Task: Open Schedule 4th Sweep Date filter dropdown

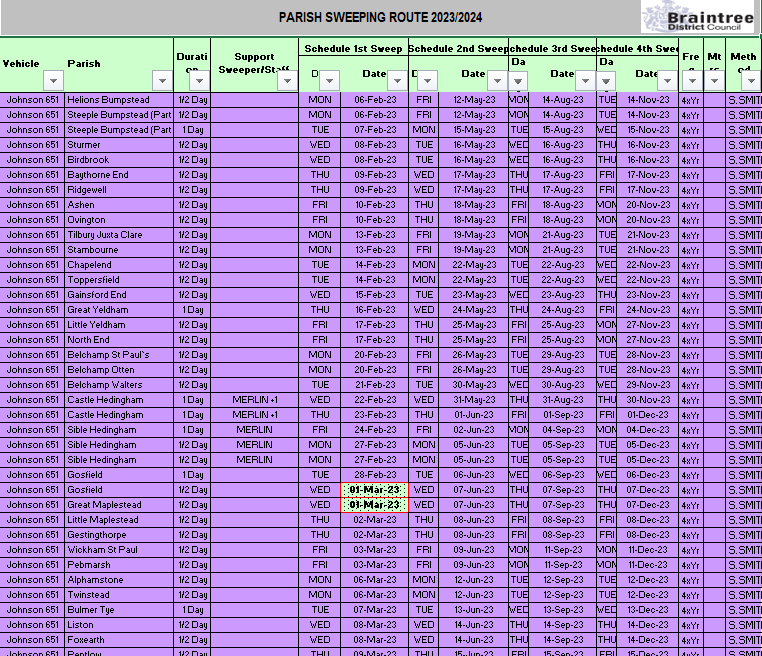Action: click(668, 80)
